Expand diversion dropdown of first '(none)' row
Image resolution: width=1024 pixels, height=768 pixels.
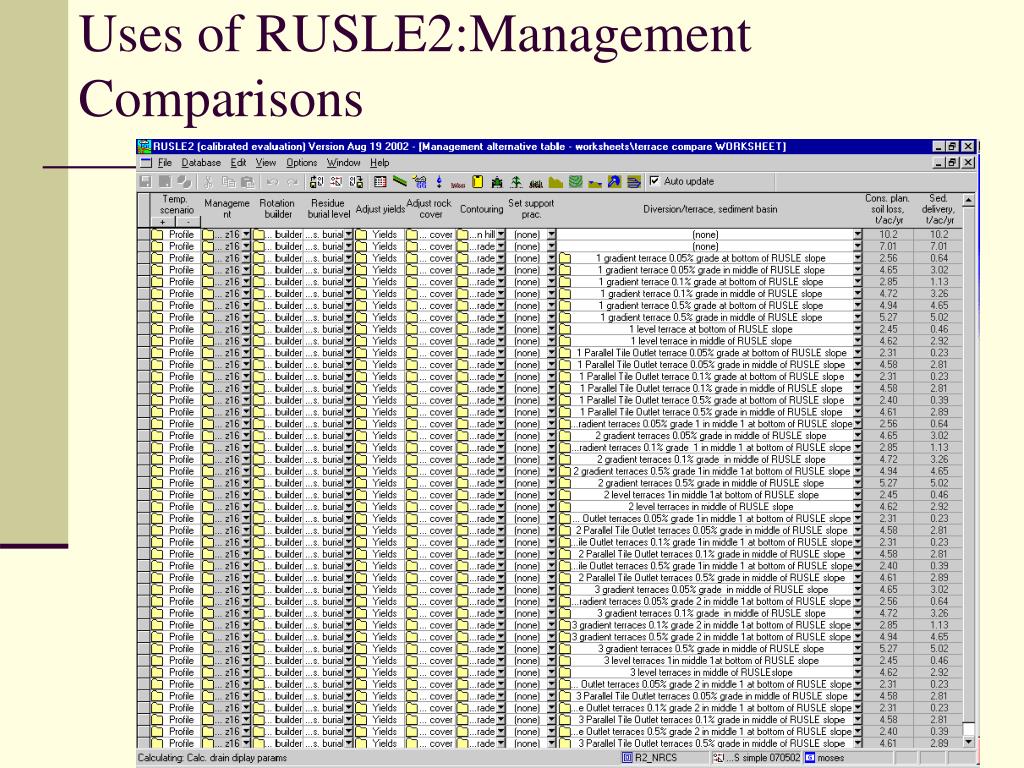pos(857,234)
